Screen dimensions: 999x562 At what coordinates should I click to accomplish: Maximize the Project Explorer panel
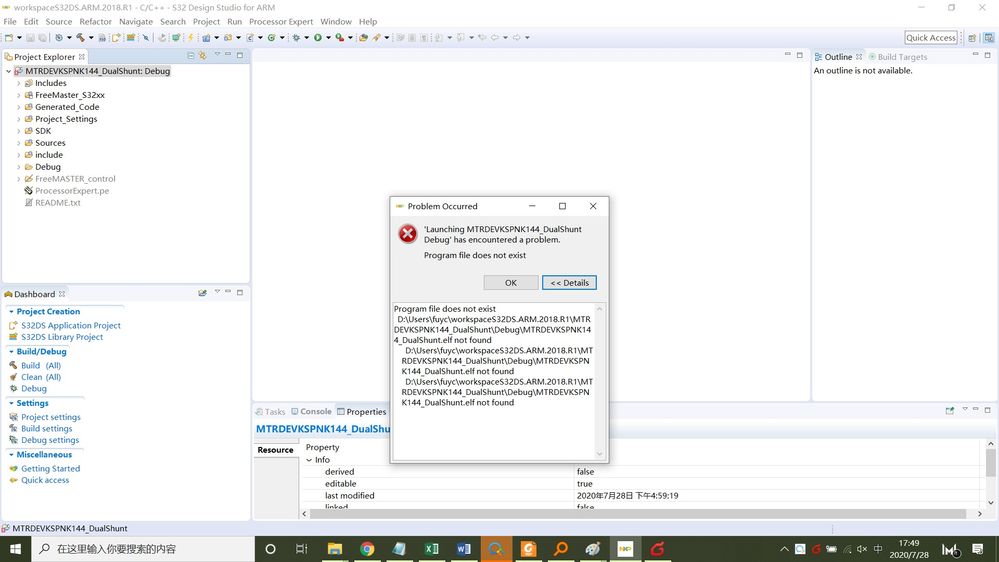tap(240, 55)
